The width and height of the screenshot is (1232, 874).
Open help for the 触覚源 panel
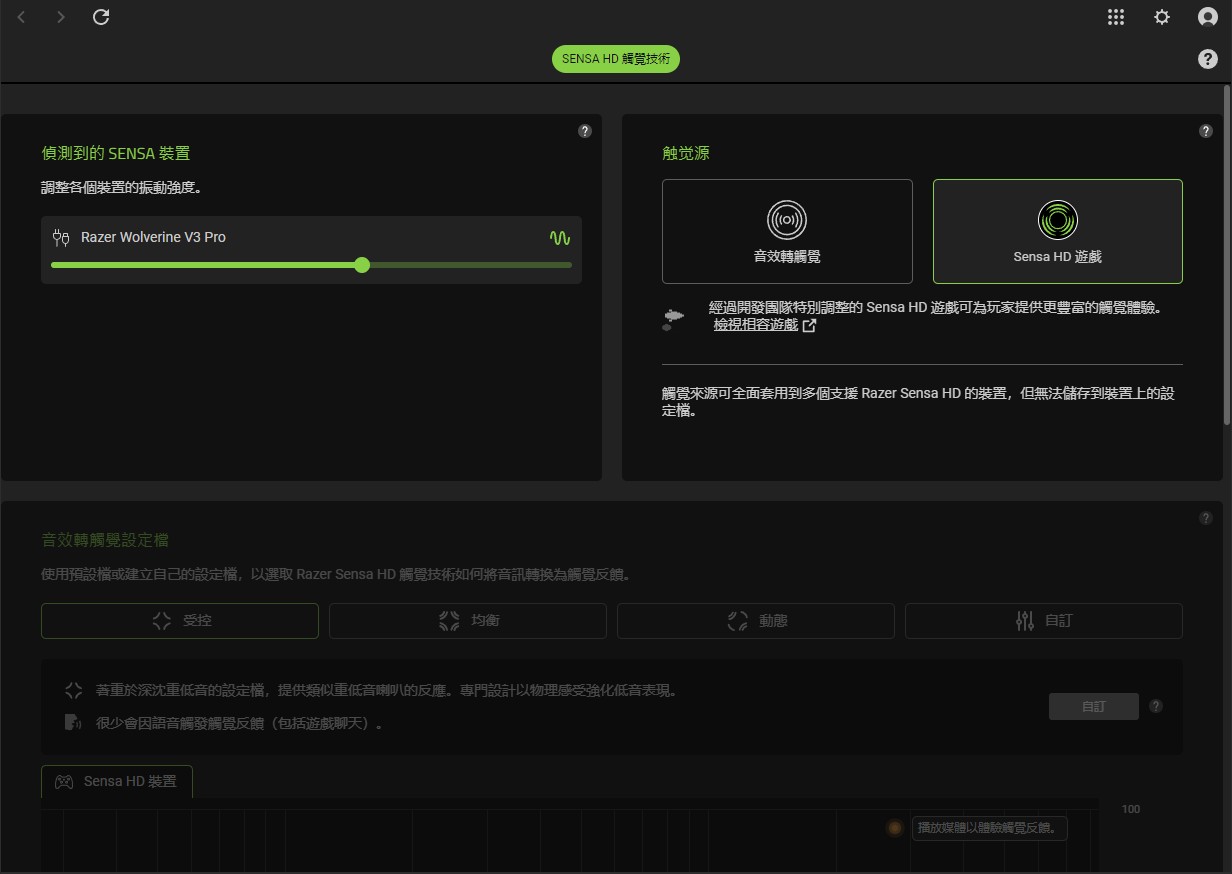click(x=1205, y=131)
